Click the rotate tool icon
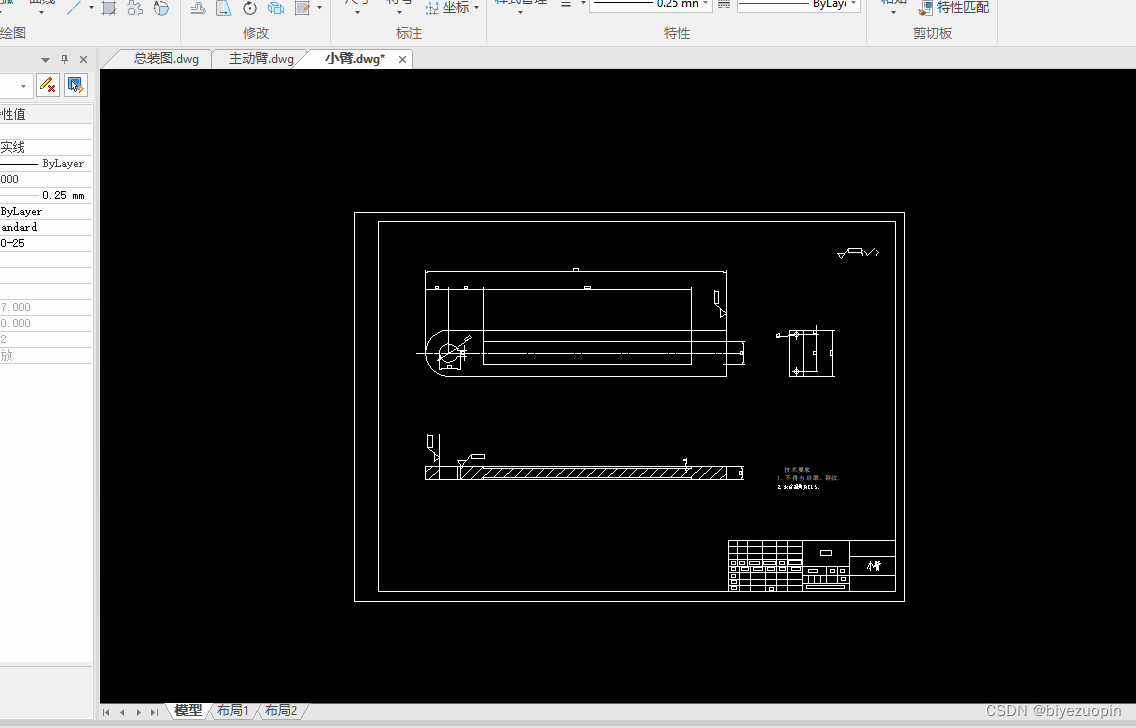The image size is (1136, 728). point(250,8)
